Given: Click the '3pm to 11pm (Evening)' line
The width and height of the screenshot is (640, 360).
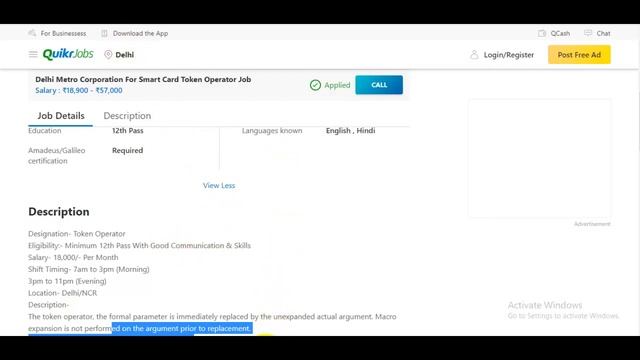Looking at the screenshot, I should click(x=67, y=281).
